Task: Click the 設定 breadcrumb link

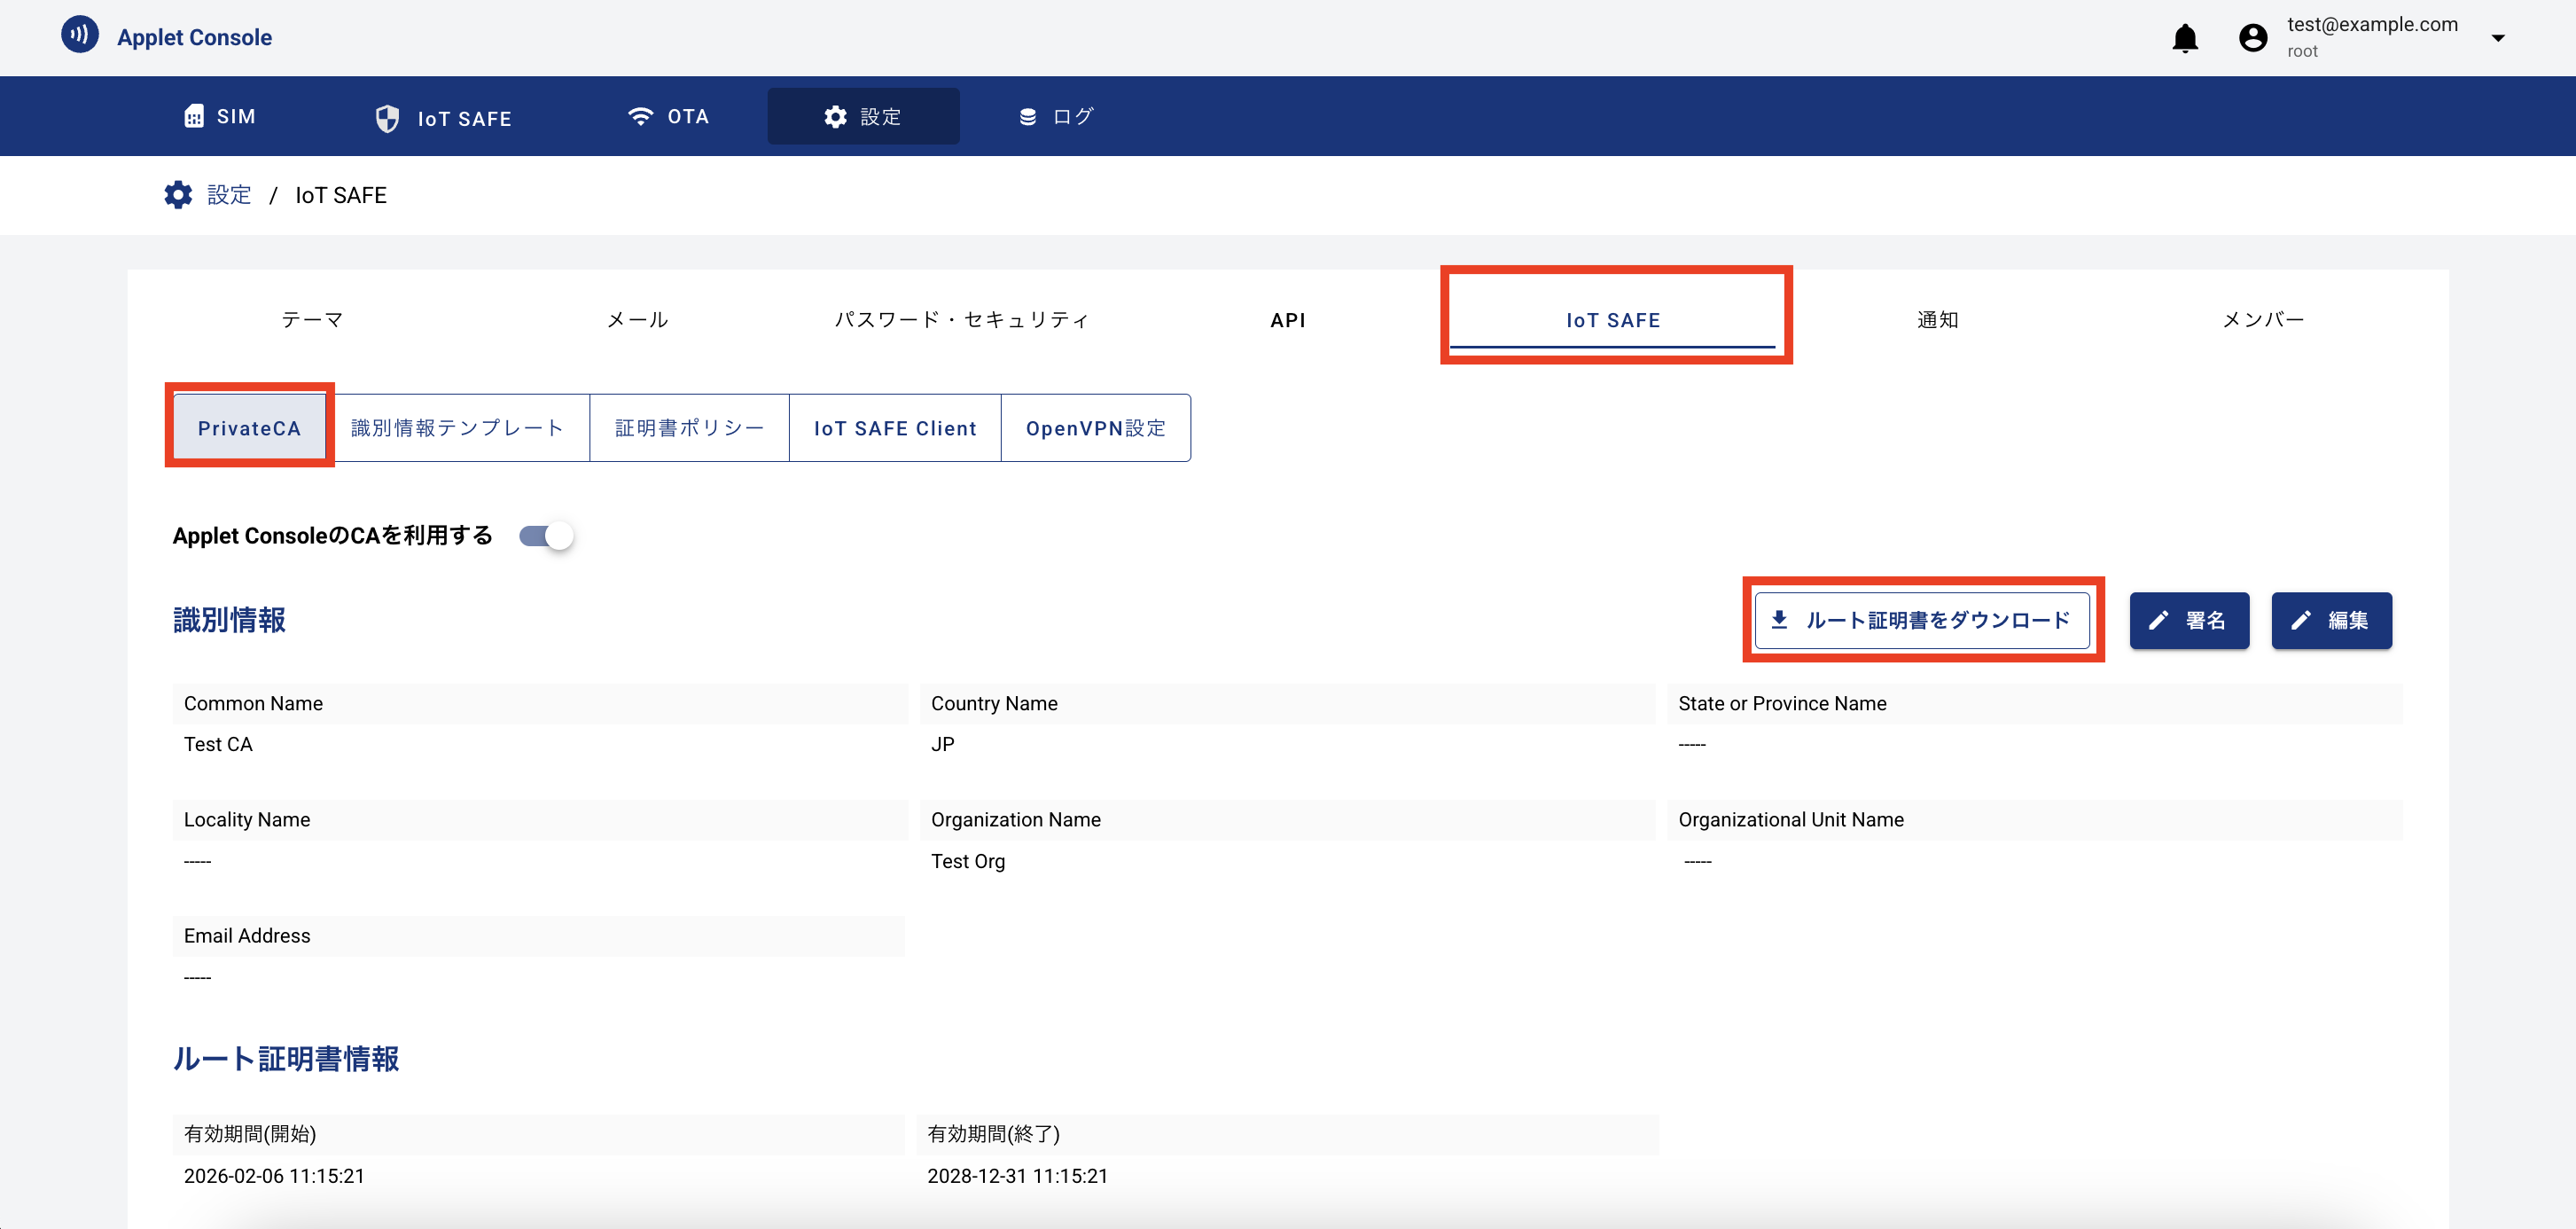Action: pyautogui.click(x=229, y=195)
